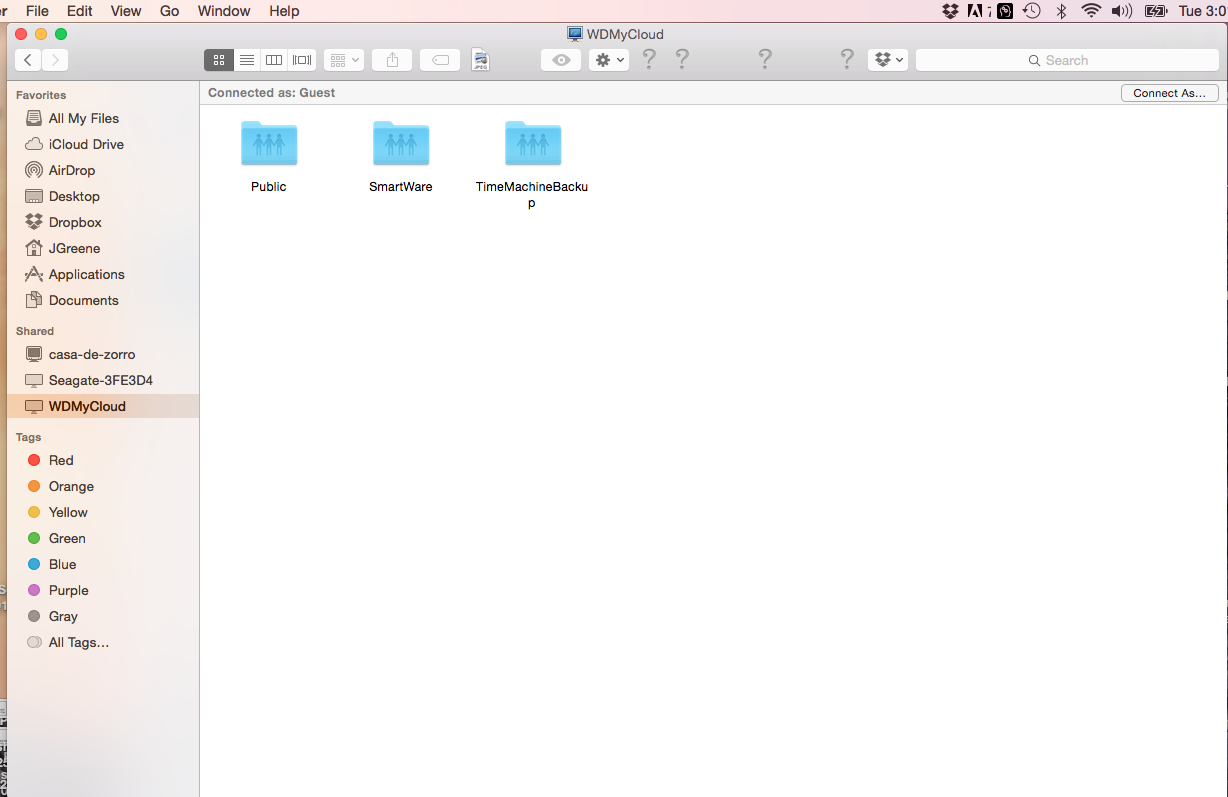
Task: Open All My Files in sidebar
Action: (x=84, y=118)
